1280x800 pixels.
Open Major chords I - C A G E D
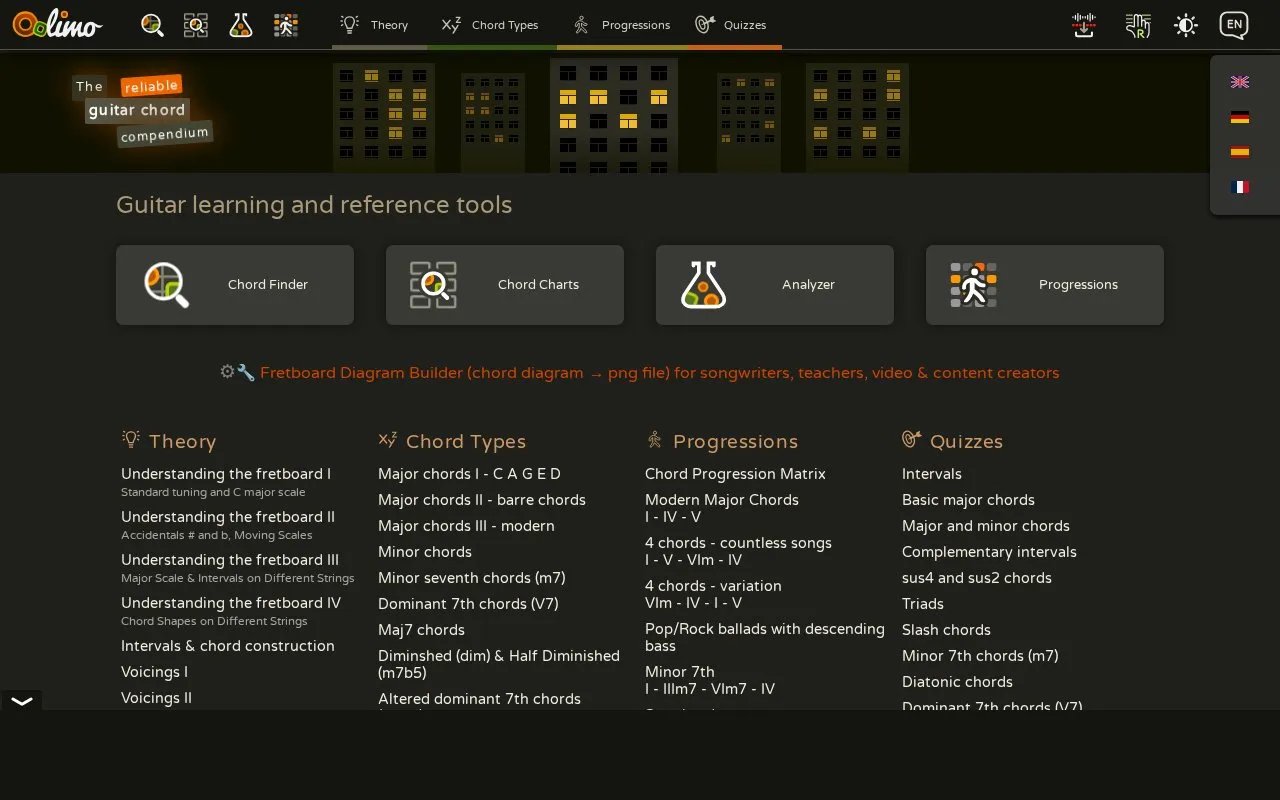click(x=469, y=474)
